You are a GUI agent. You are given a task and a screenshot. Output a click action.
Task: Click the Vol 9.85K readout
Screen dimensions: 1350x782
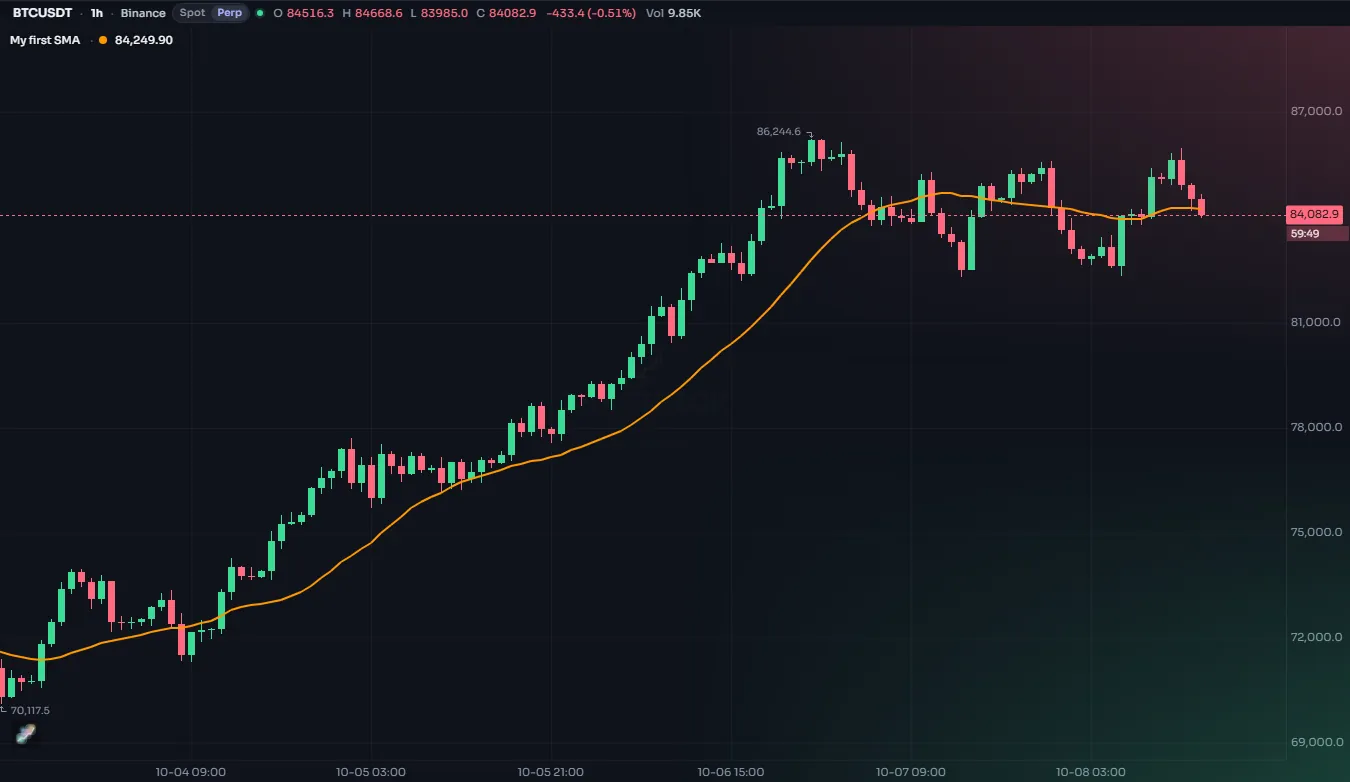coord(674,13)
